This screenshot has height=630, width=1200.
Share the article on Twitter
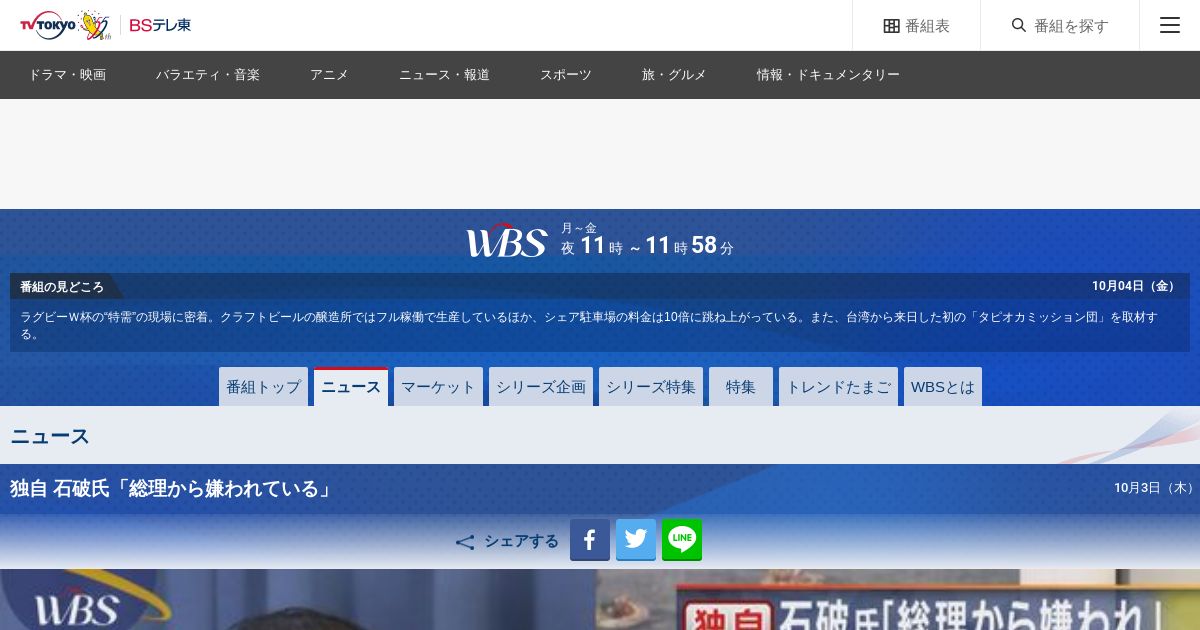(x=636, y=540)
